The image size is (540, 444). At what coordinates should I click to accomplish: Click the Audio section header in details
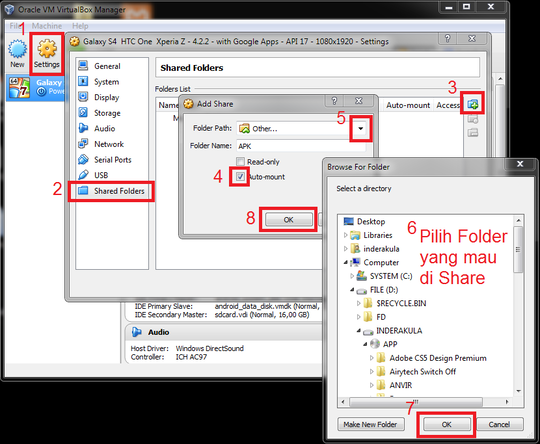coord(158,332)
